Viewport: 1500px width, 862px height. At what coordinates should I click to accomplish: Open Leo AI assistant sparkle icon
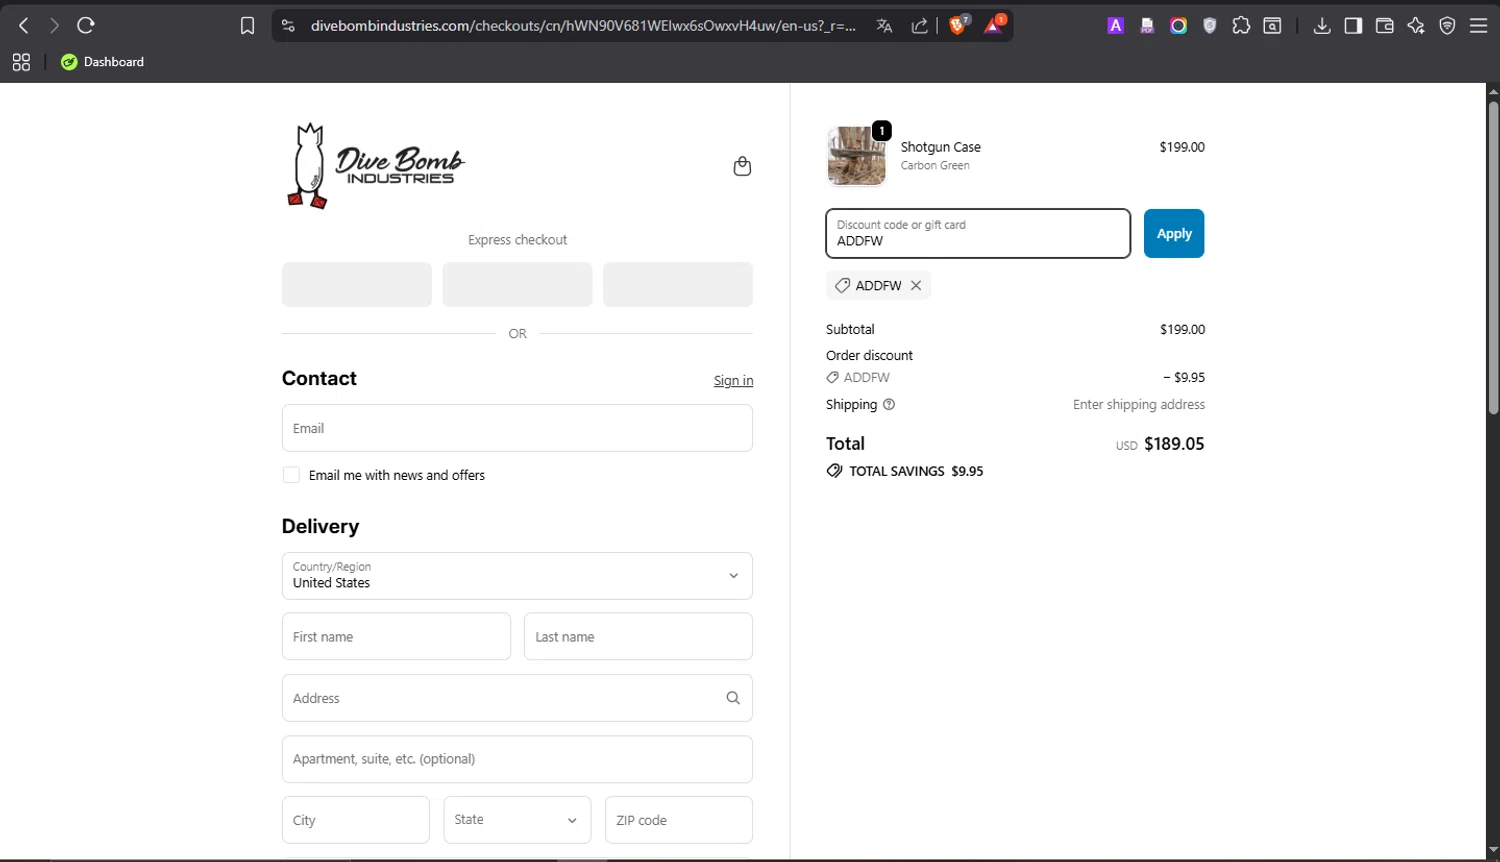pos(1416,26)
